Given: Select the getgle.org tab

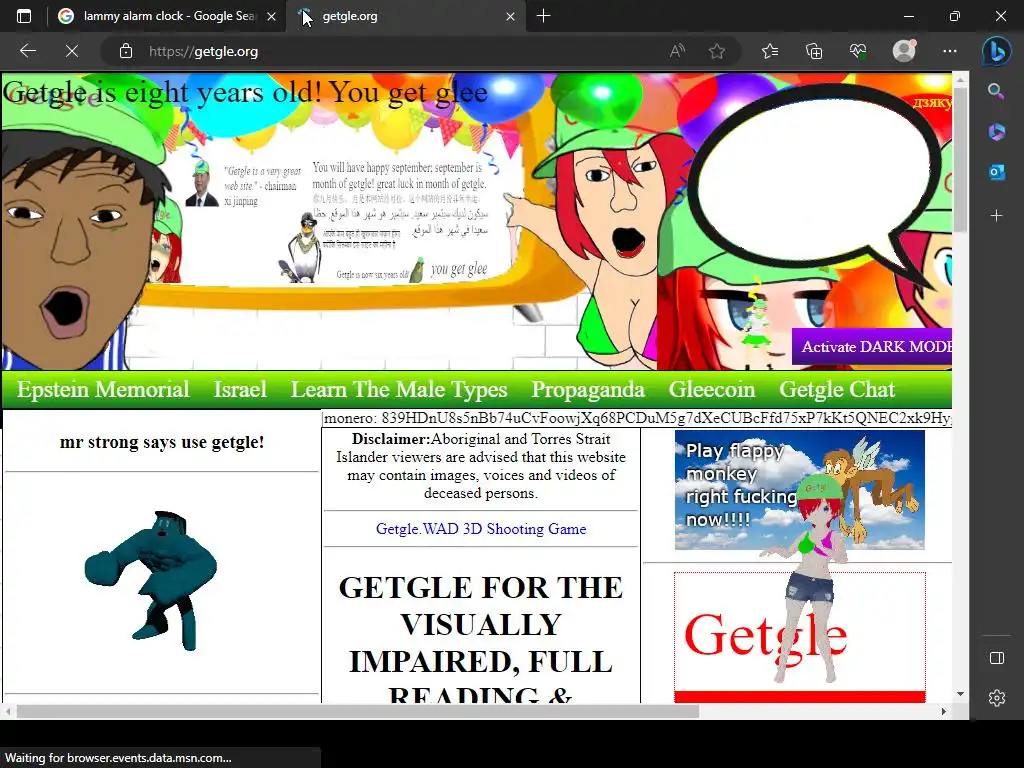Looking at the screenshot, I should click(406, 16).
